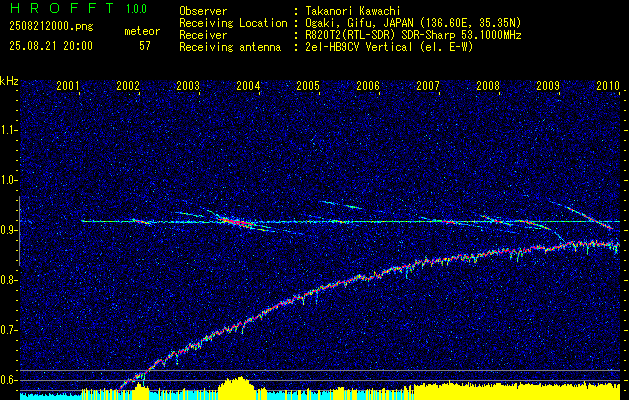Click the 0.8 frequency axis label

8,280
